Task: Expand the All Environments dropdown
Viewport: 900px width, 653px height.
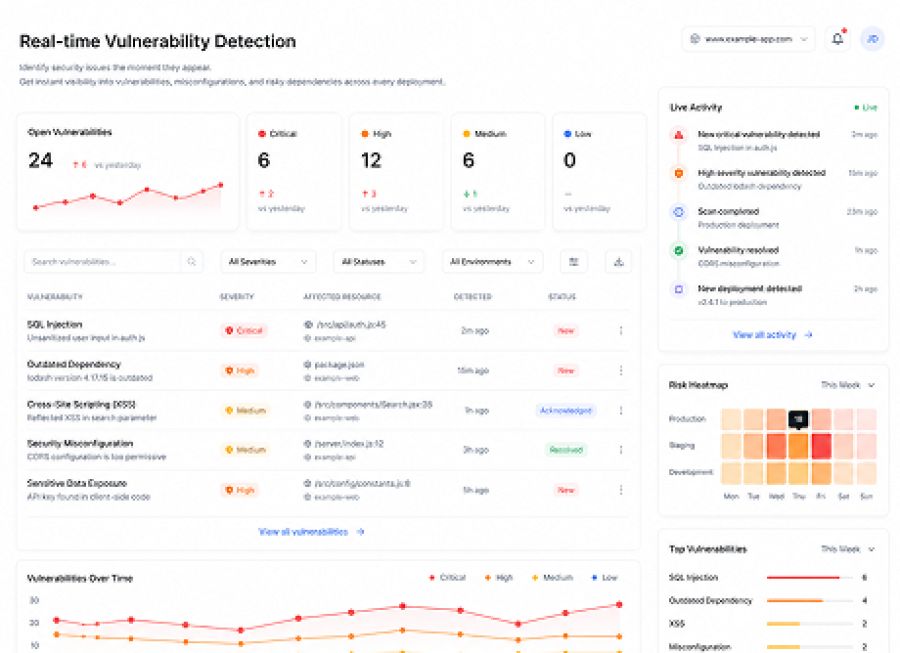Action: click(492, 262)
